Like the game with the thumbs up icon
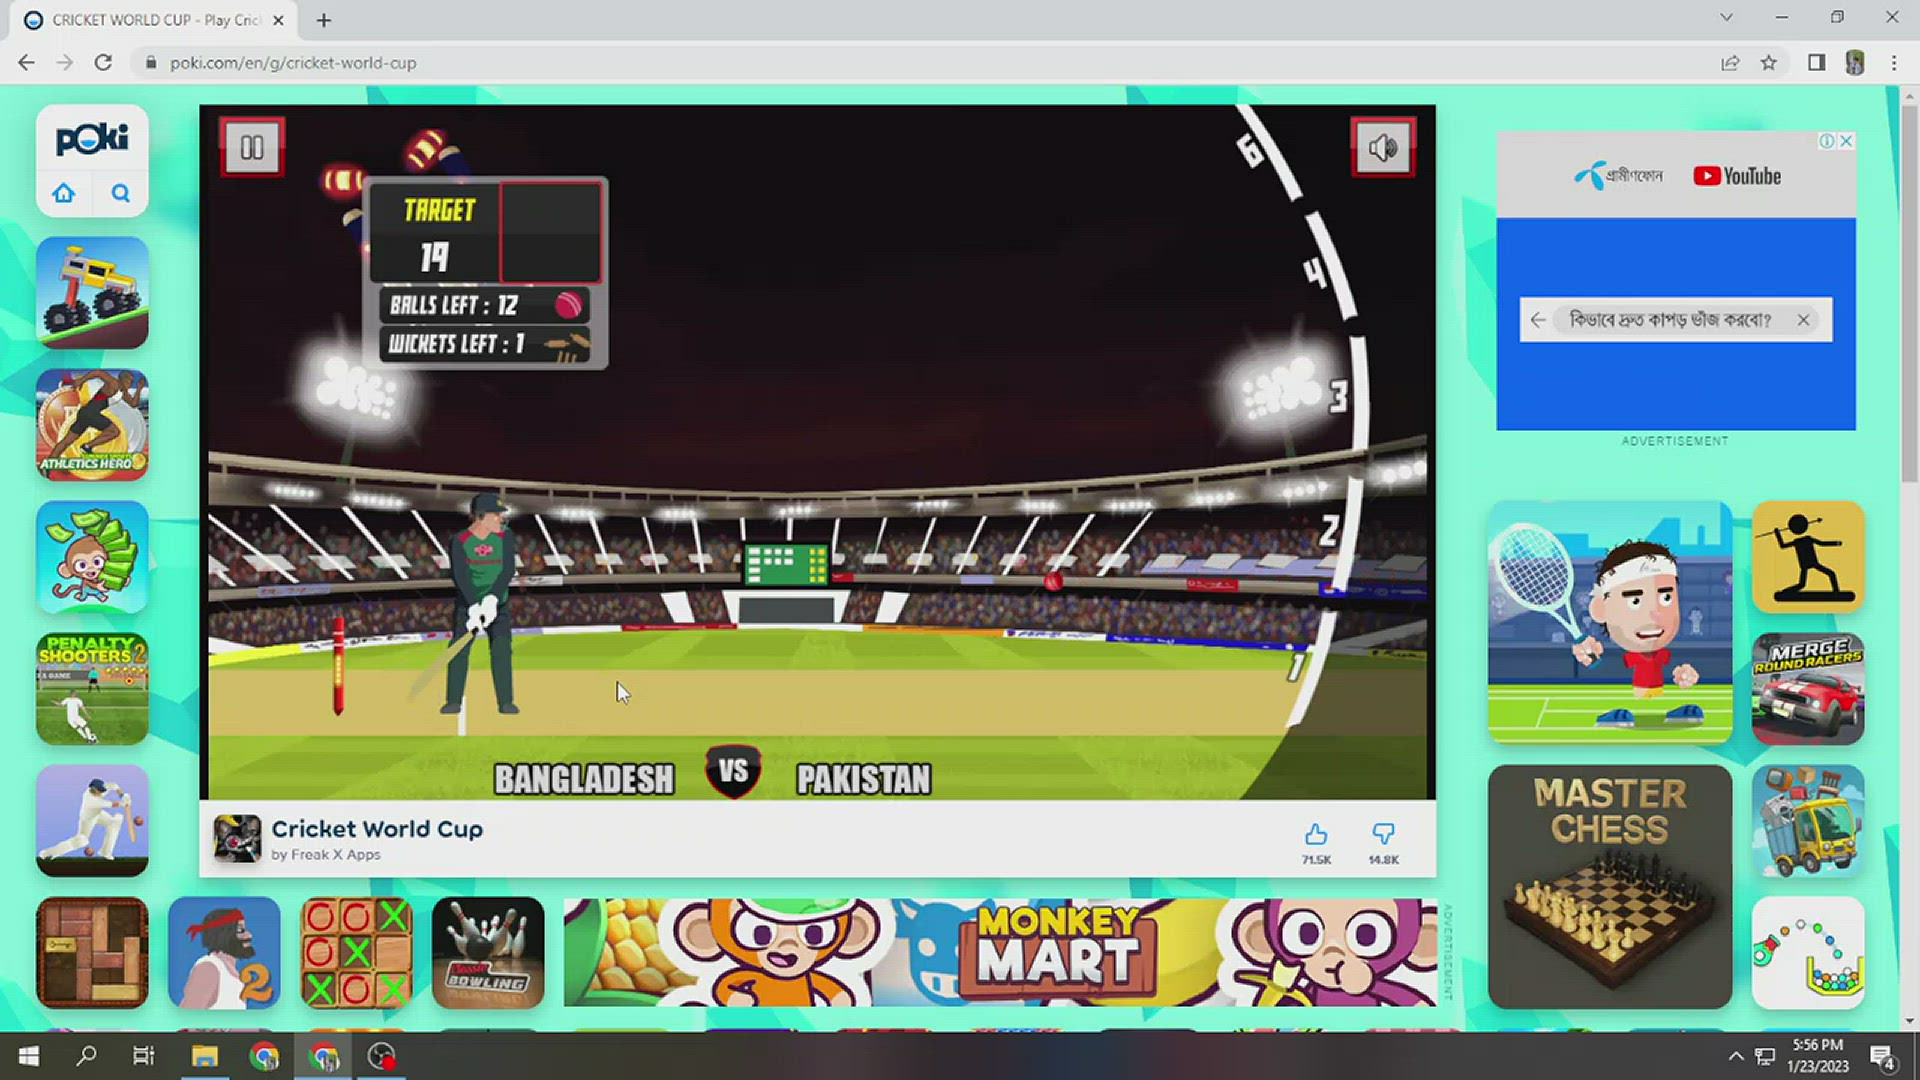Screen dimensions: 1920x1080 point(1315,834)
